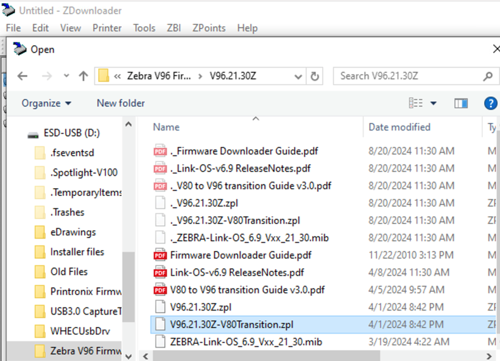This screenshot has width=500, height=361.
Task: Click the tree scroll up arrow
Action: pos(128,124)
